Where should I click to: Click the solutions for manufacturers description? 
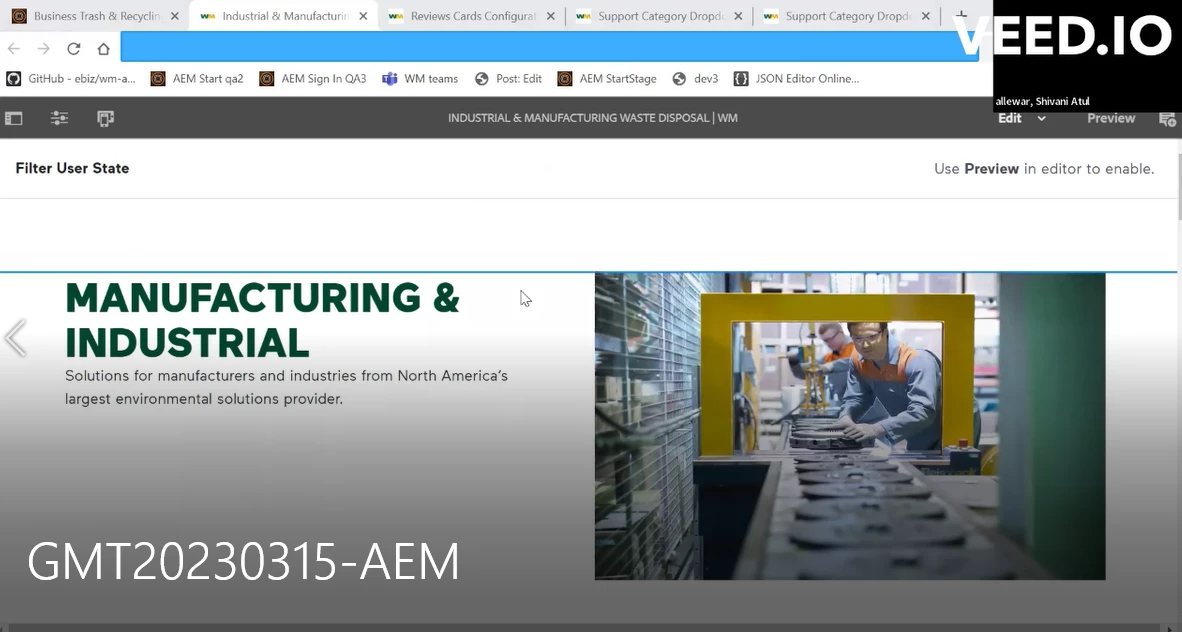286,387
